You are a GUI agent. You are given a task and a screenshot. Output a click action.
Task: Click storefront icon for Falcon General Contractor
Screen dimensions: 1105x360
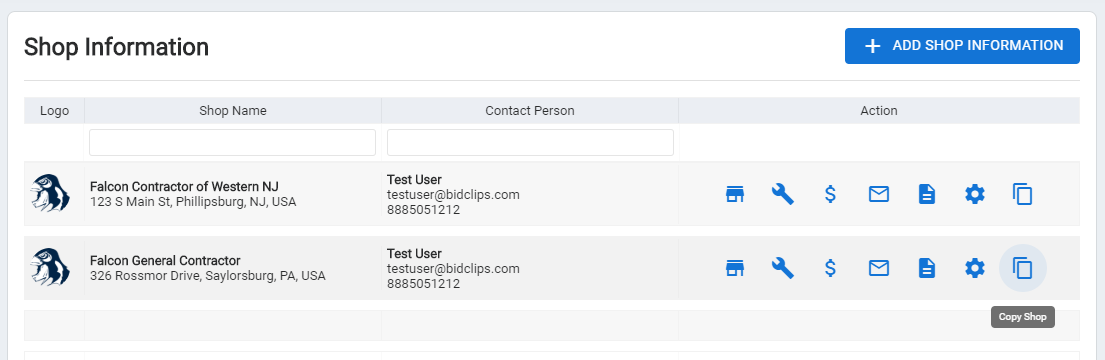tap(735, 268)
